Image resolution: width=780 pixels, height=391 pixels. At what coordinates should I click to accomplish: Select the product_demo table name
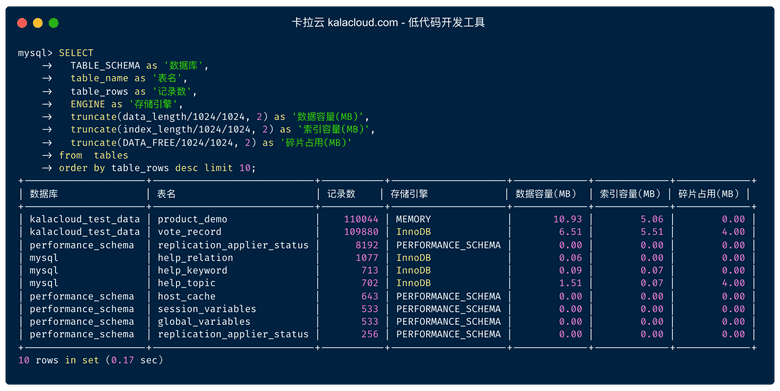tap(193, 219)
